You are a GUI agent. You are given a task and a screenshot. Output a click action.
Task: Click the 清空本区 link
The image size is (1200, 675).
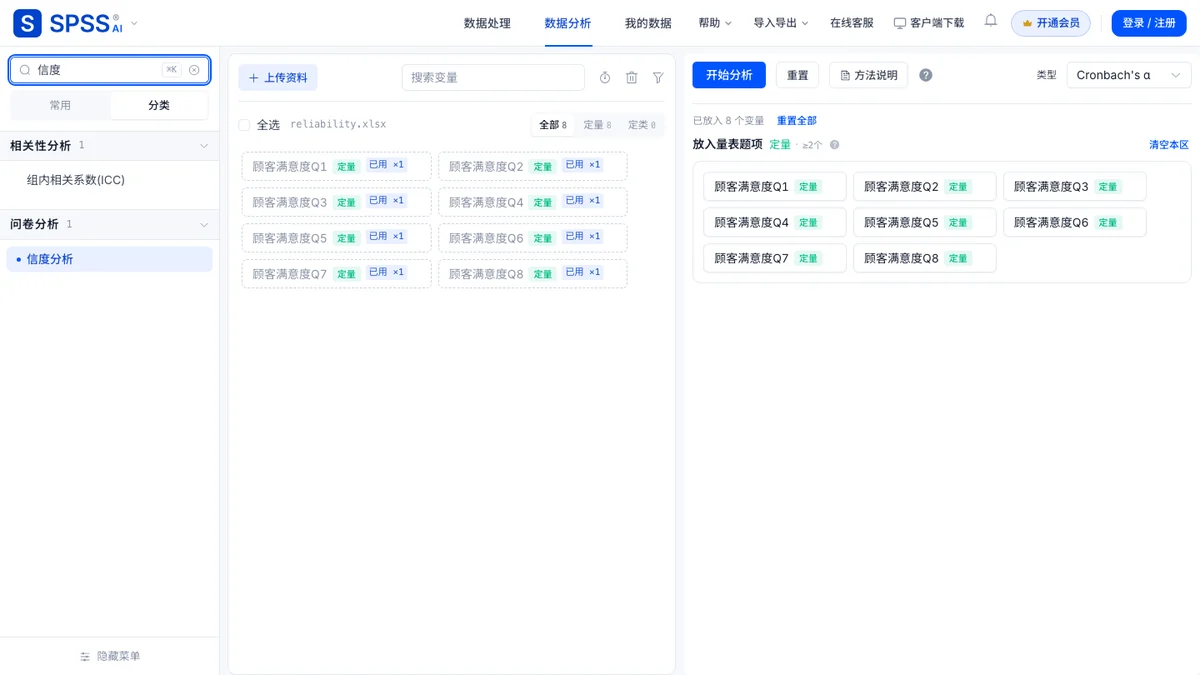point(1169,145)
